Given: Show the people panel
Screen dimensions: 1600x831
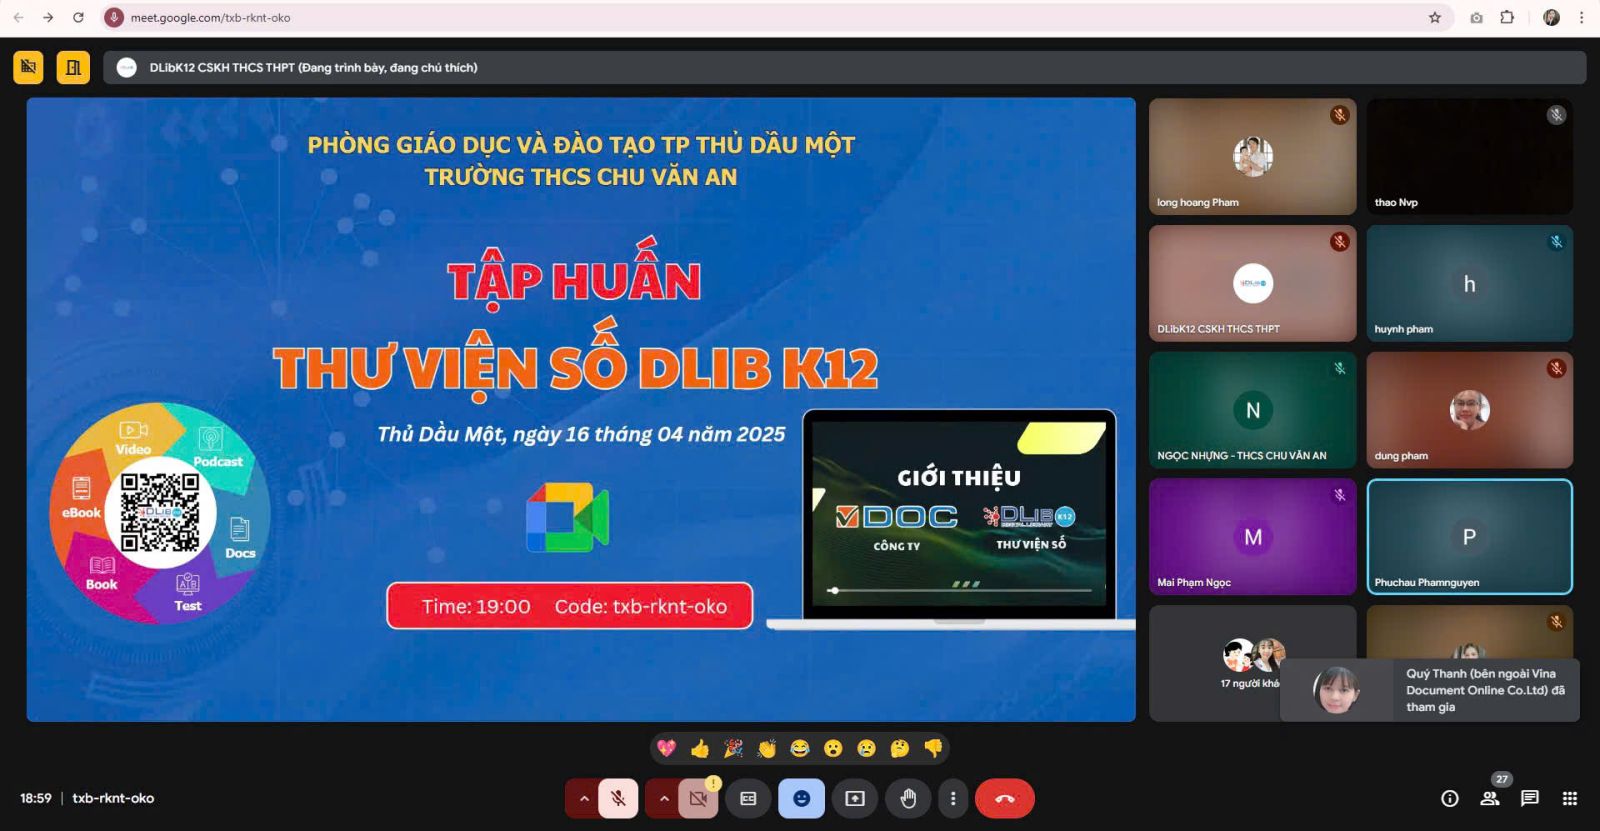Looking at the screenshot, I should 1490,798.
